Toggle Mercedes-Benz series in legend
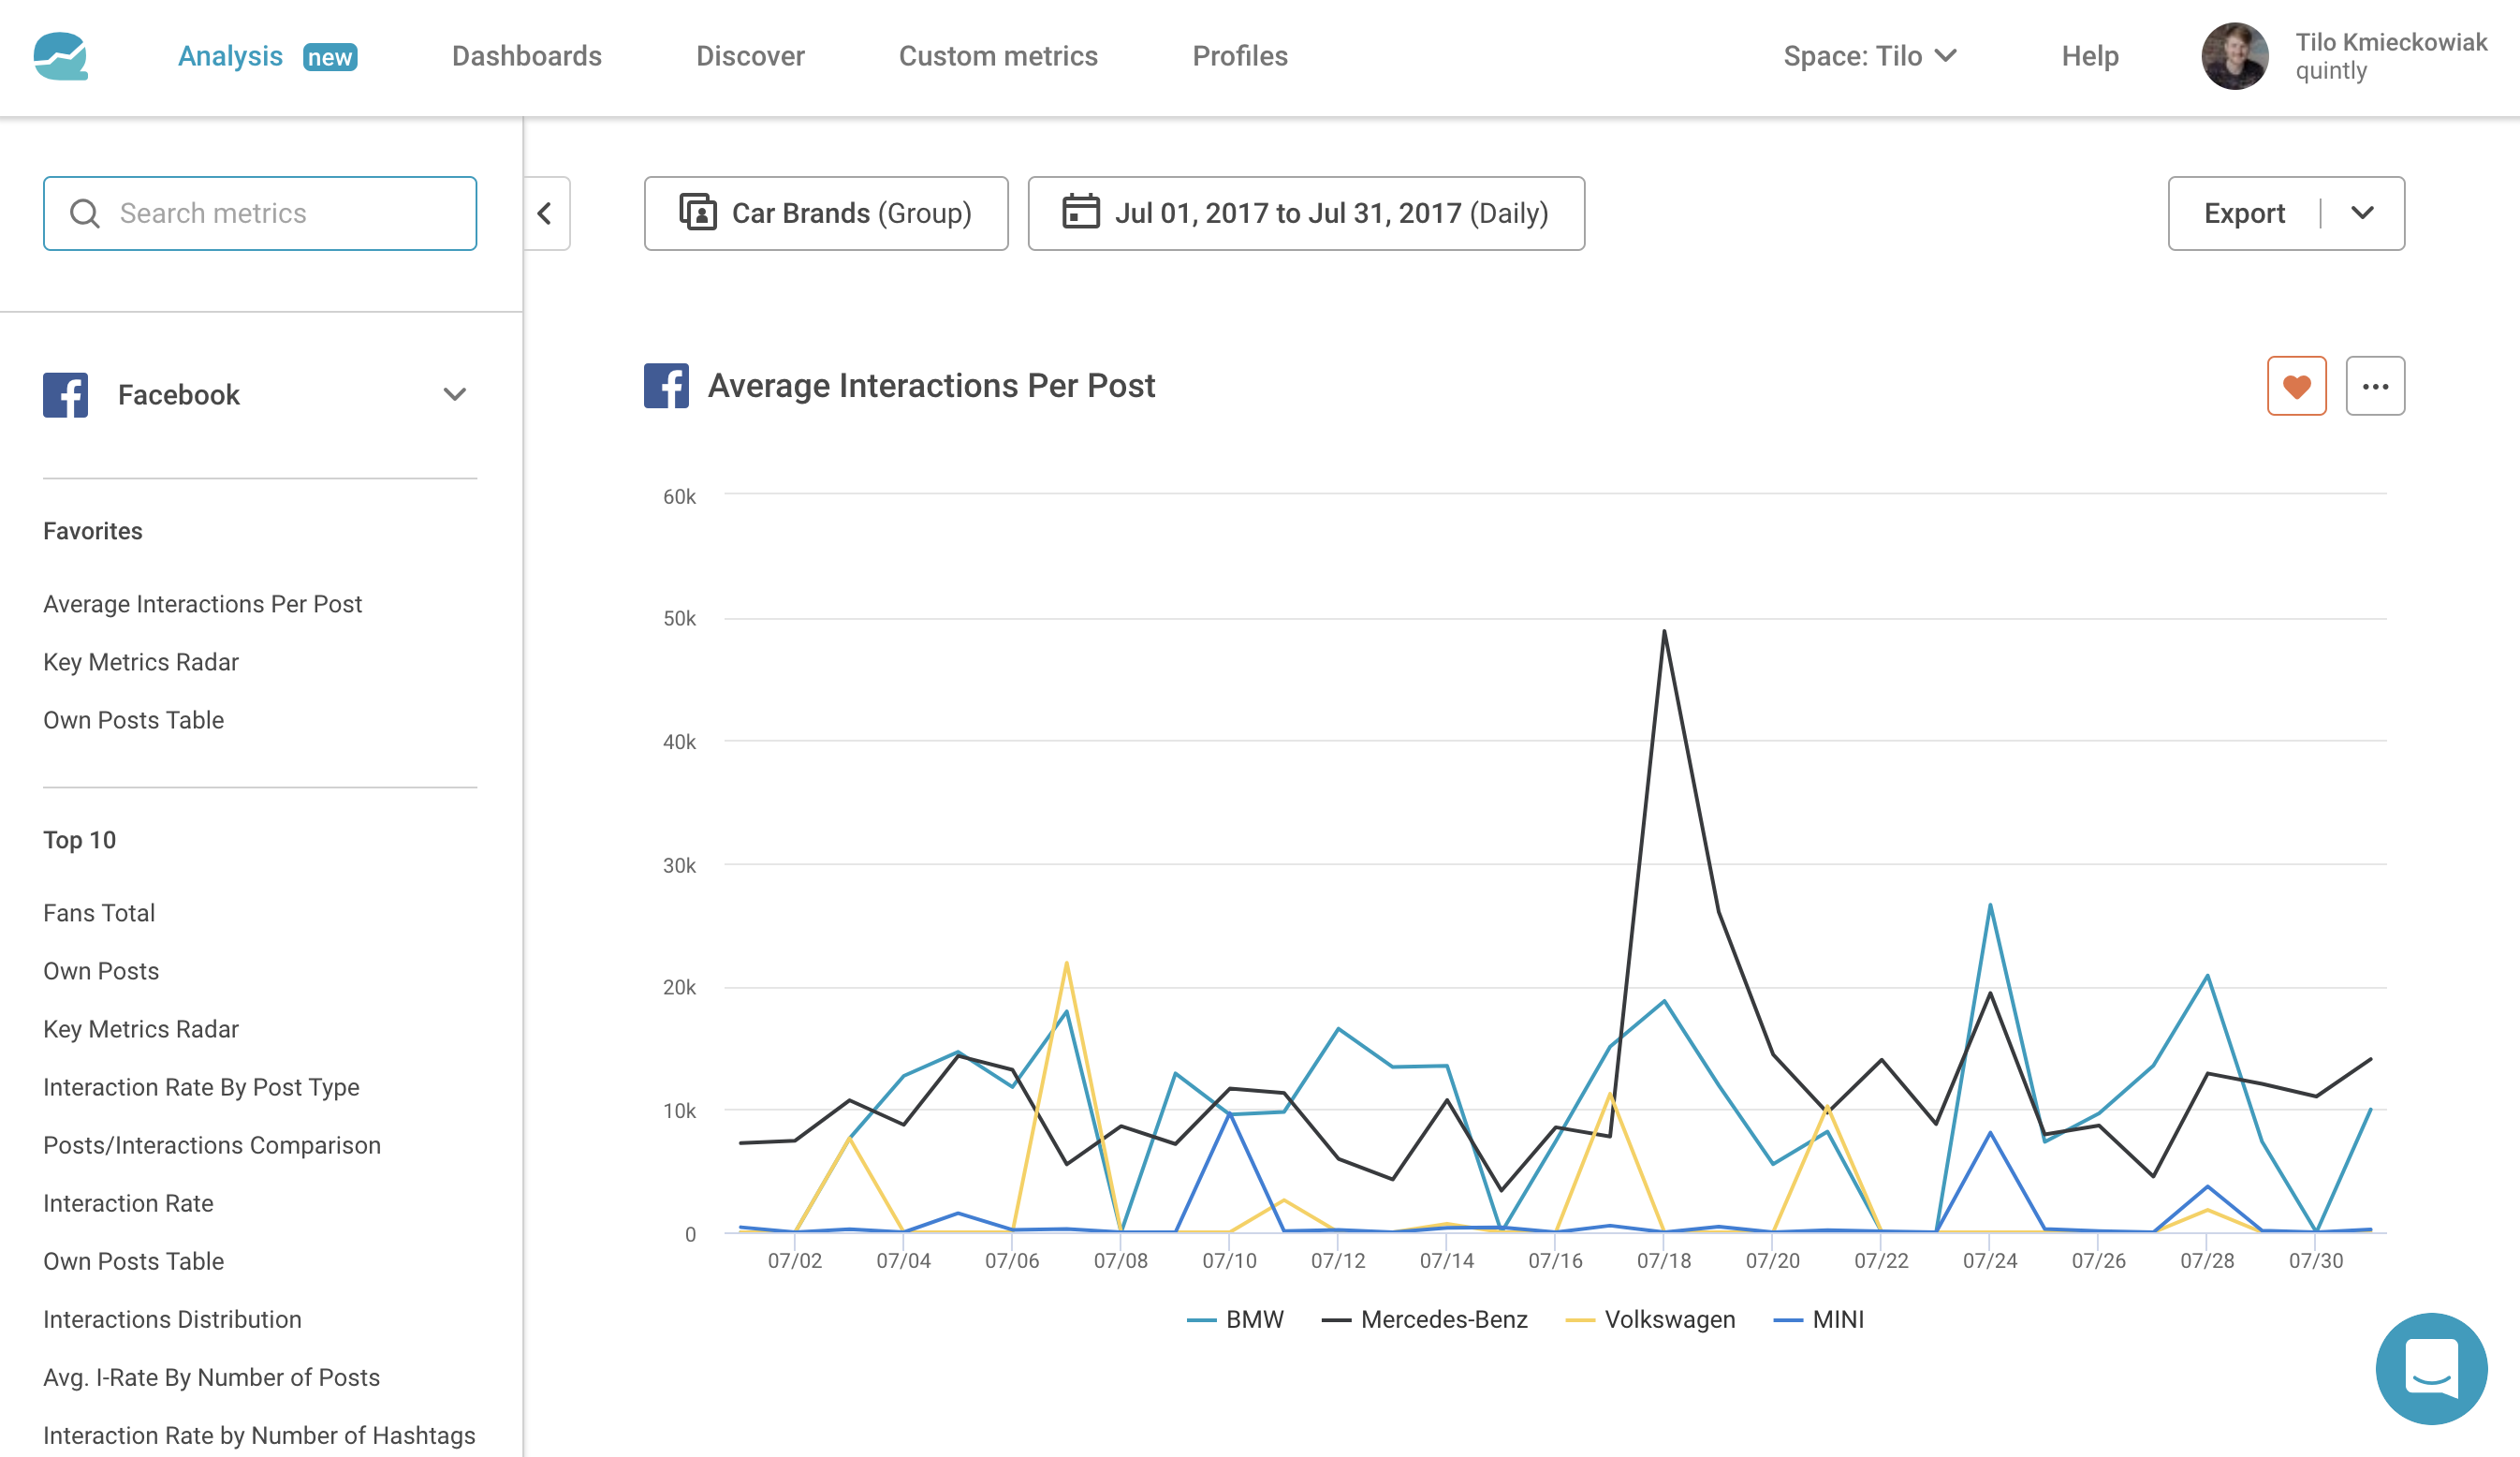Screen dimensions: 2520x1457 pos(1425,1319)
